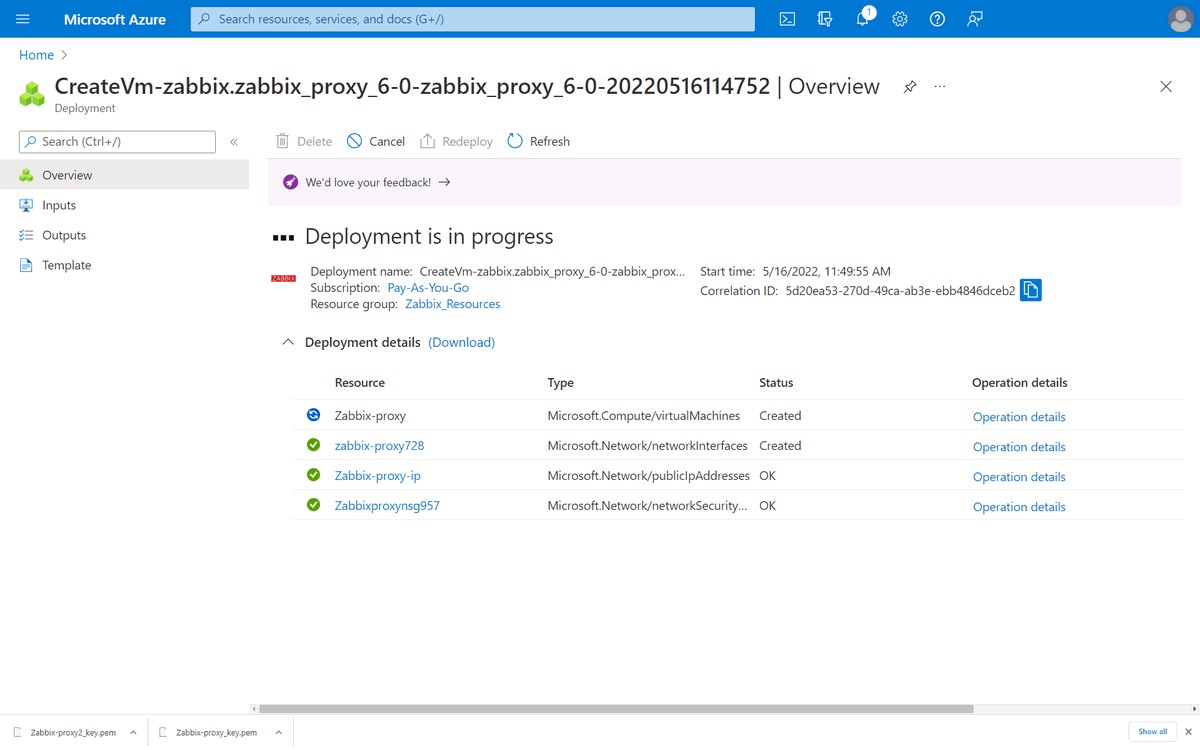Open zabbix-proxy728 network interface
The height and width of the screenshot is (750, 1200).
(380, 446)
